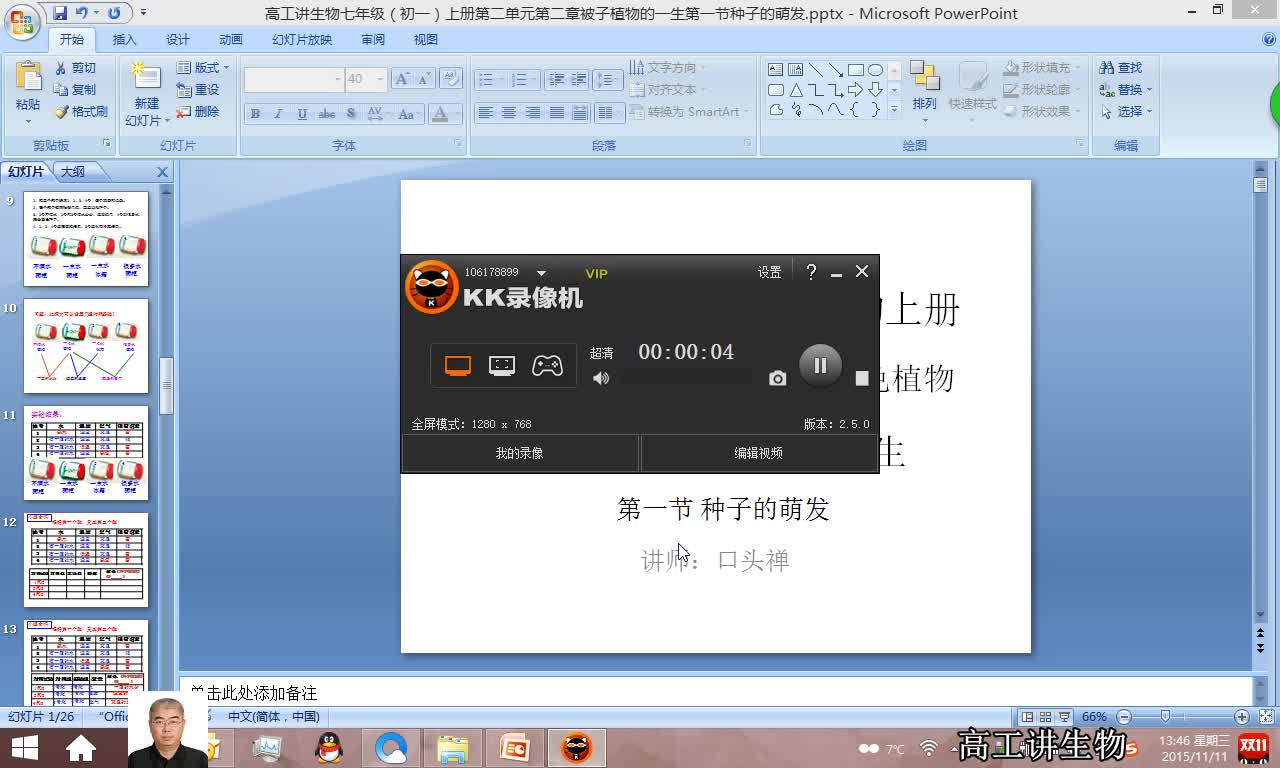Save the presentation via quick access toolbar
The width and height of the screenshot is (1280, 768).
[60, 13]
